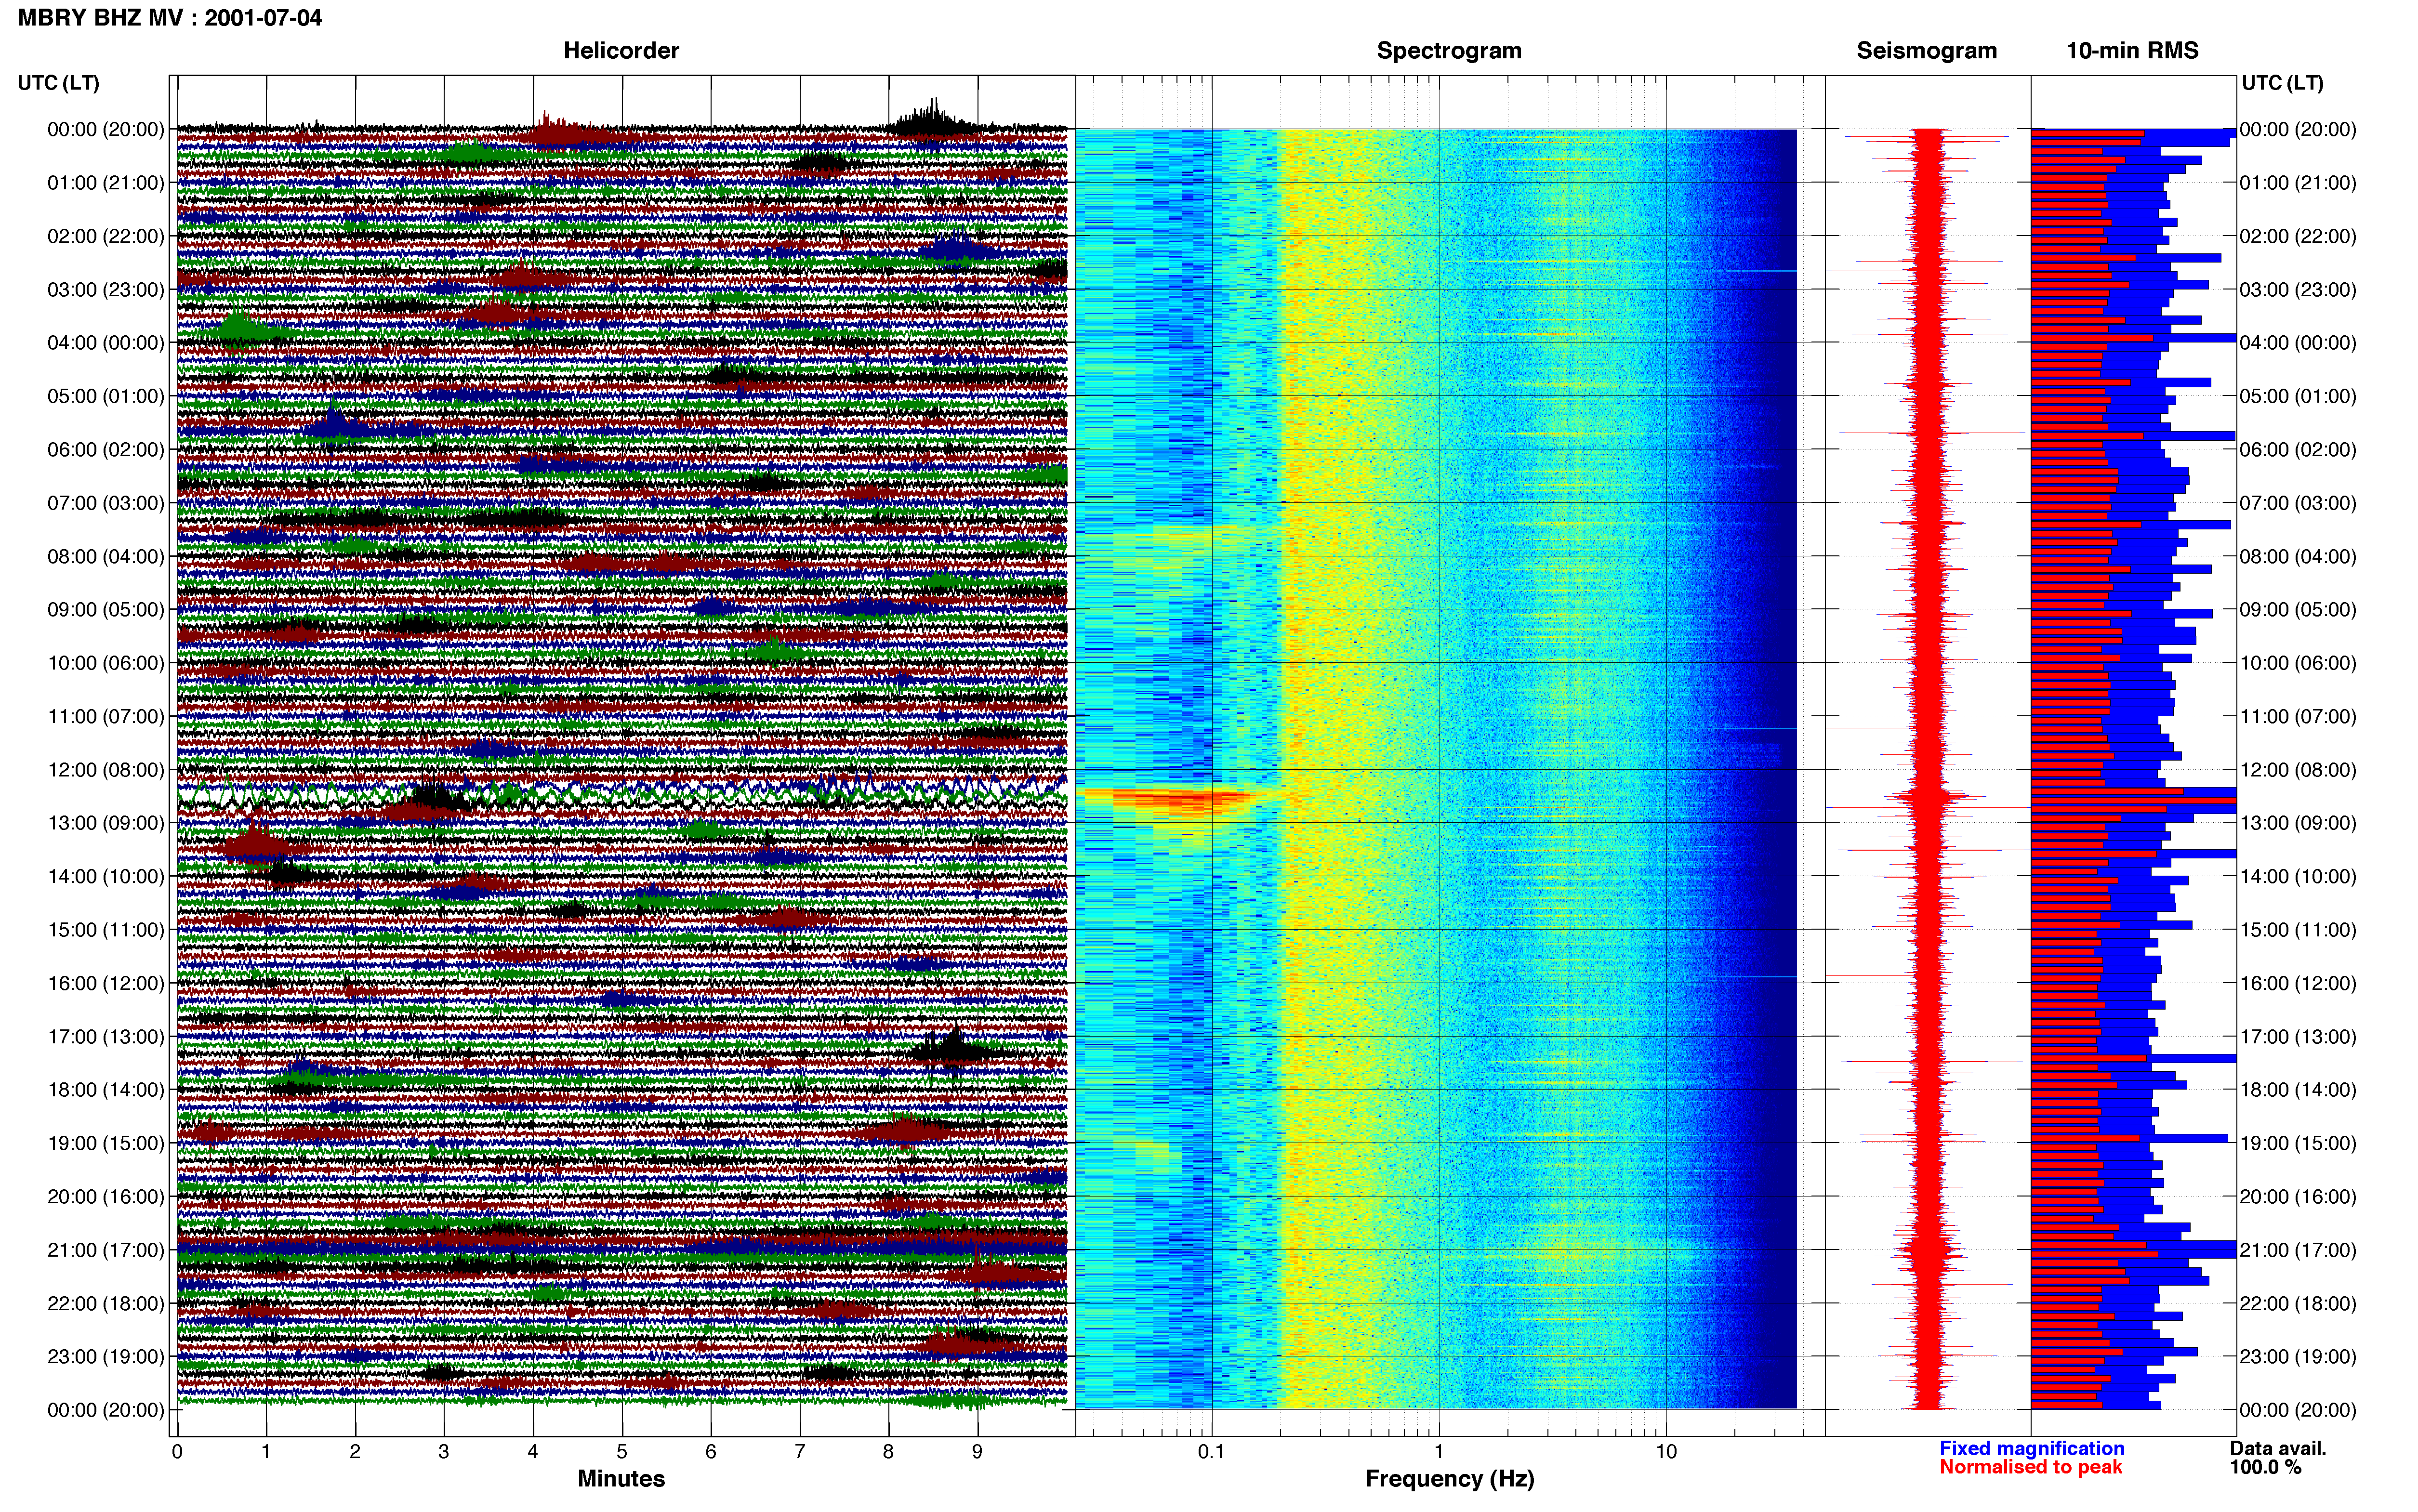Click left time label '00:00 (20:00)' at top
This screenshot has height=1512, width=2418.
[x=106, y=129]
